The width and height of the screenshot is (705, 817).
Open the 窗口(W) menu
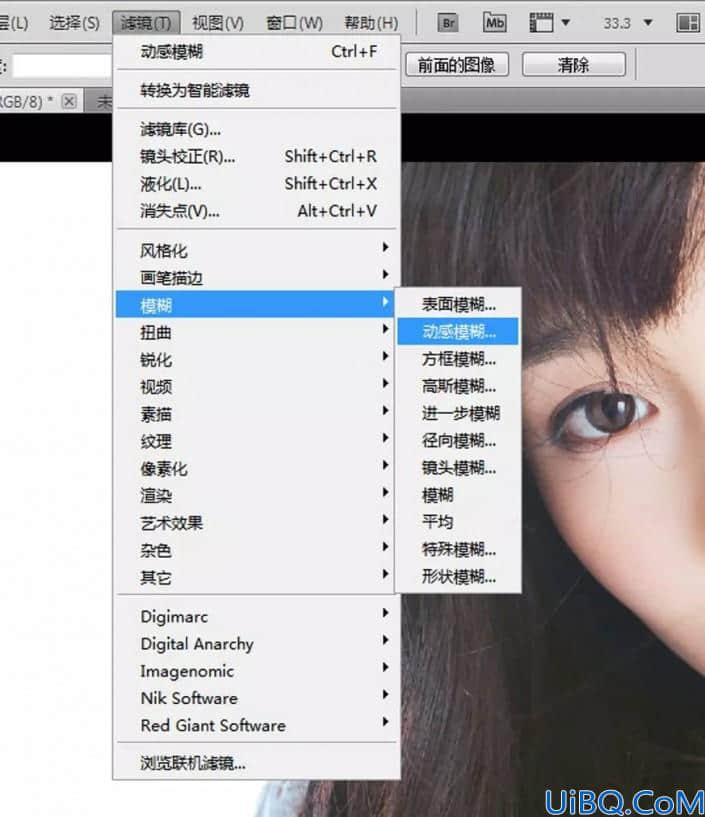294,23
